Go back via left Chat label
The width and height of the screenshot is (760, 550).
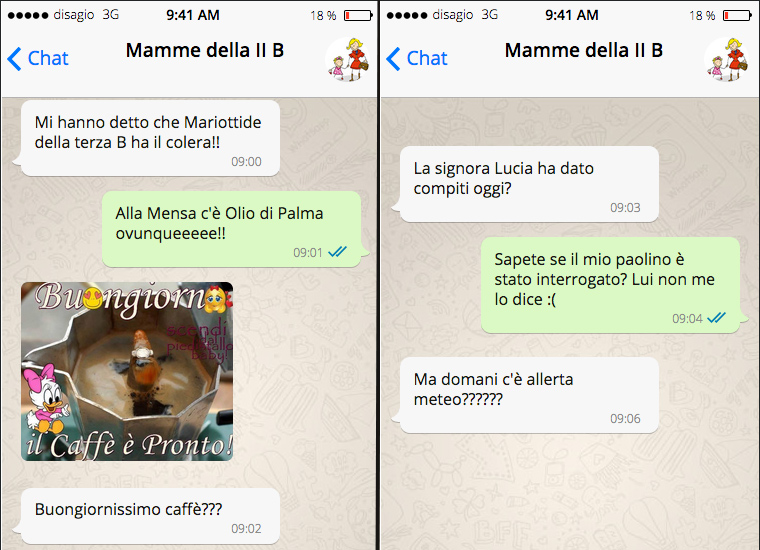48,58
